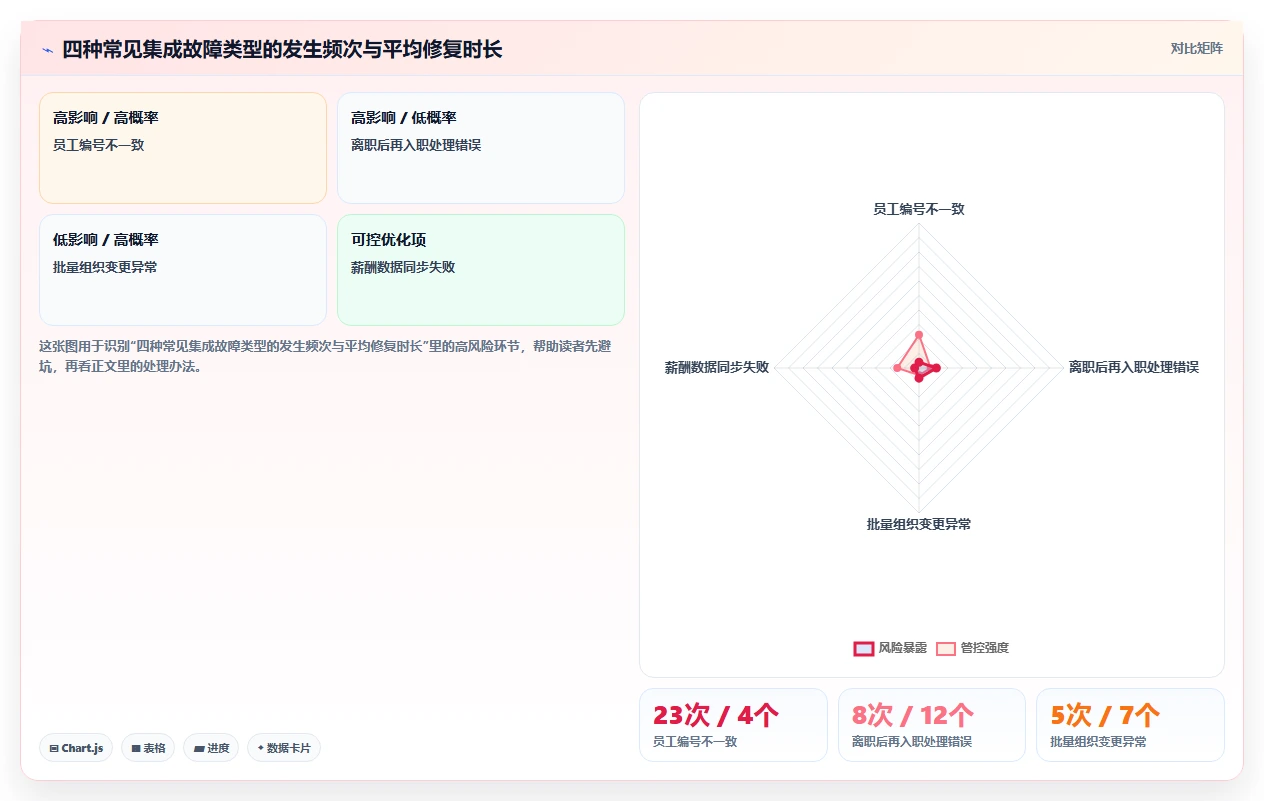Click radar axis label 离职后再入职处理错误
The height and width of the screenshot is (801, 1264).
pyautogui.click(x=1134, y=367)
